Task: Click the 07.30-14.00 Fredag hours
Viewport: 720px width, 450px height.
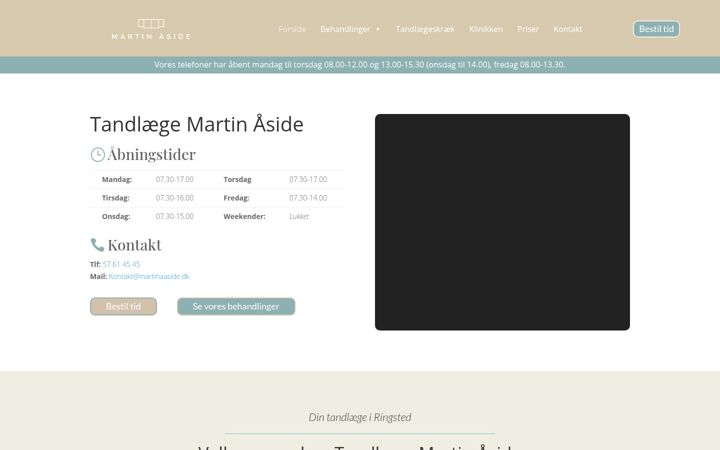Action: [x=308, y=198]
